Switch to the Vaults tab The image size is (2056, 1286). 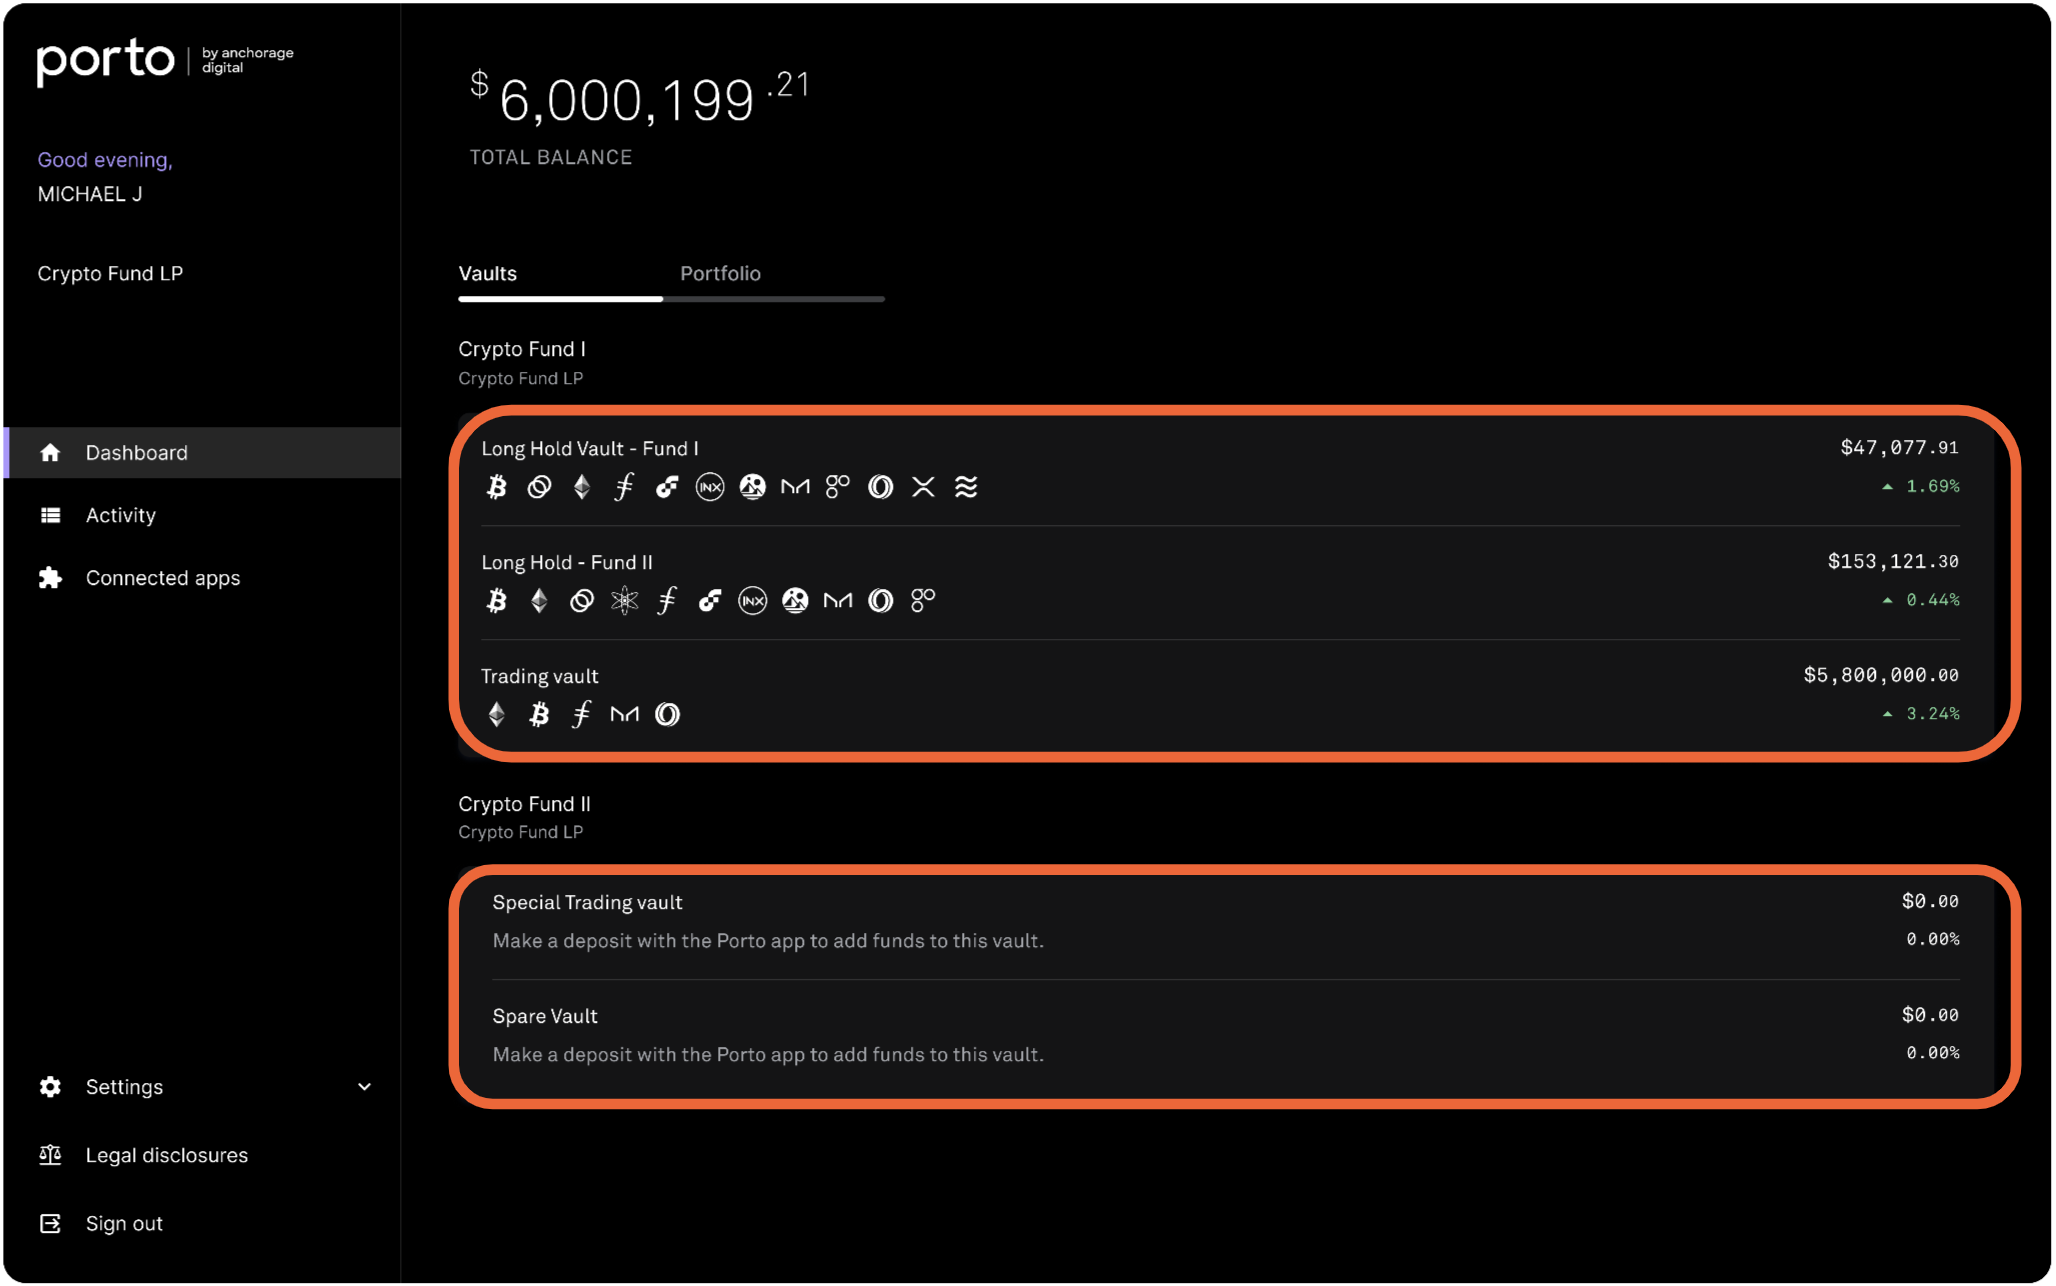488,274
